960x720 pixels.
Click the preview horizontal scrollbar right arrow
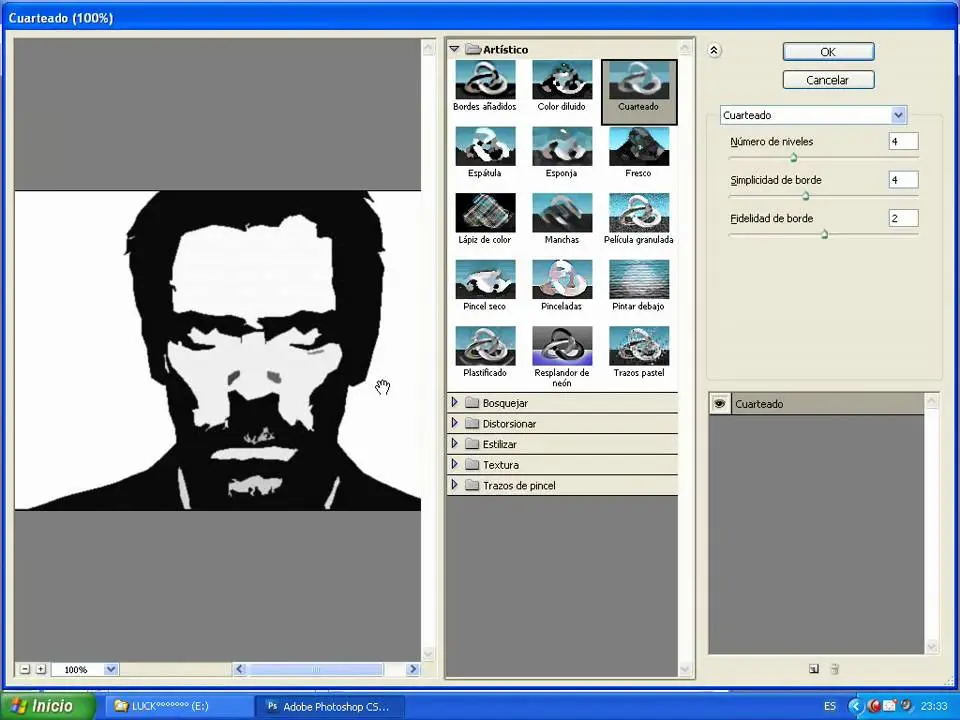413,669
